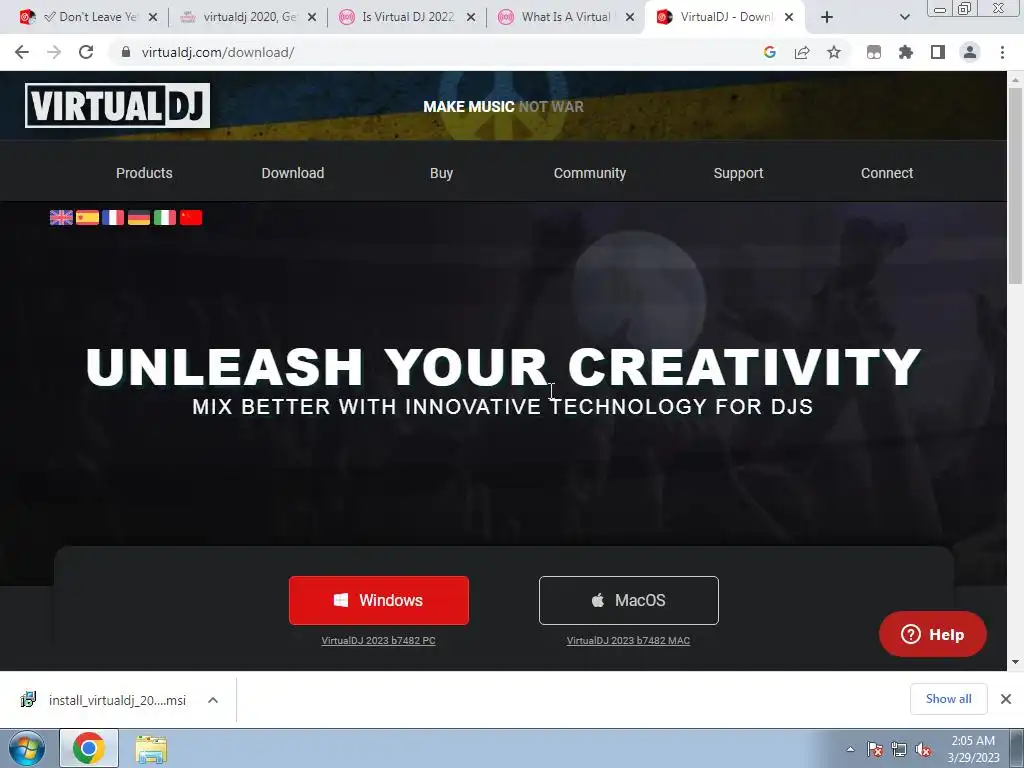The height and width of the screenshot is (768, 1024).
Task: Switch to the 'What Is A Virtual' tab
Action: coord(565,17)
